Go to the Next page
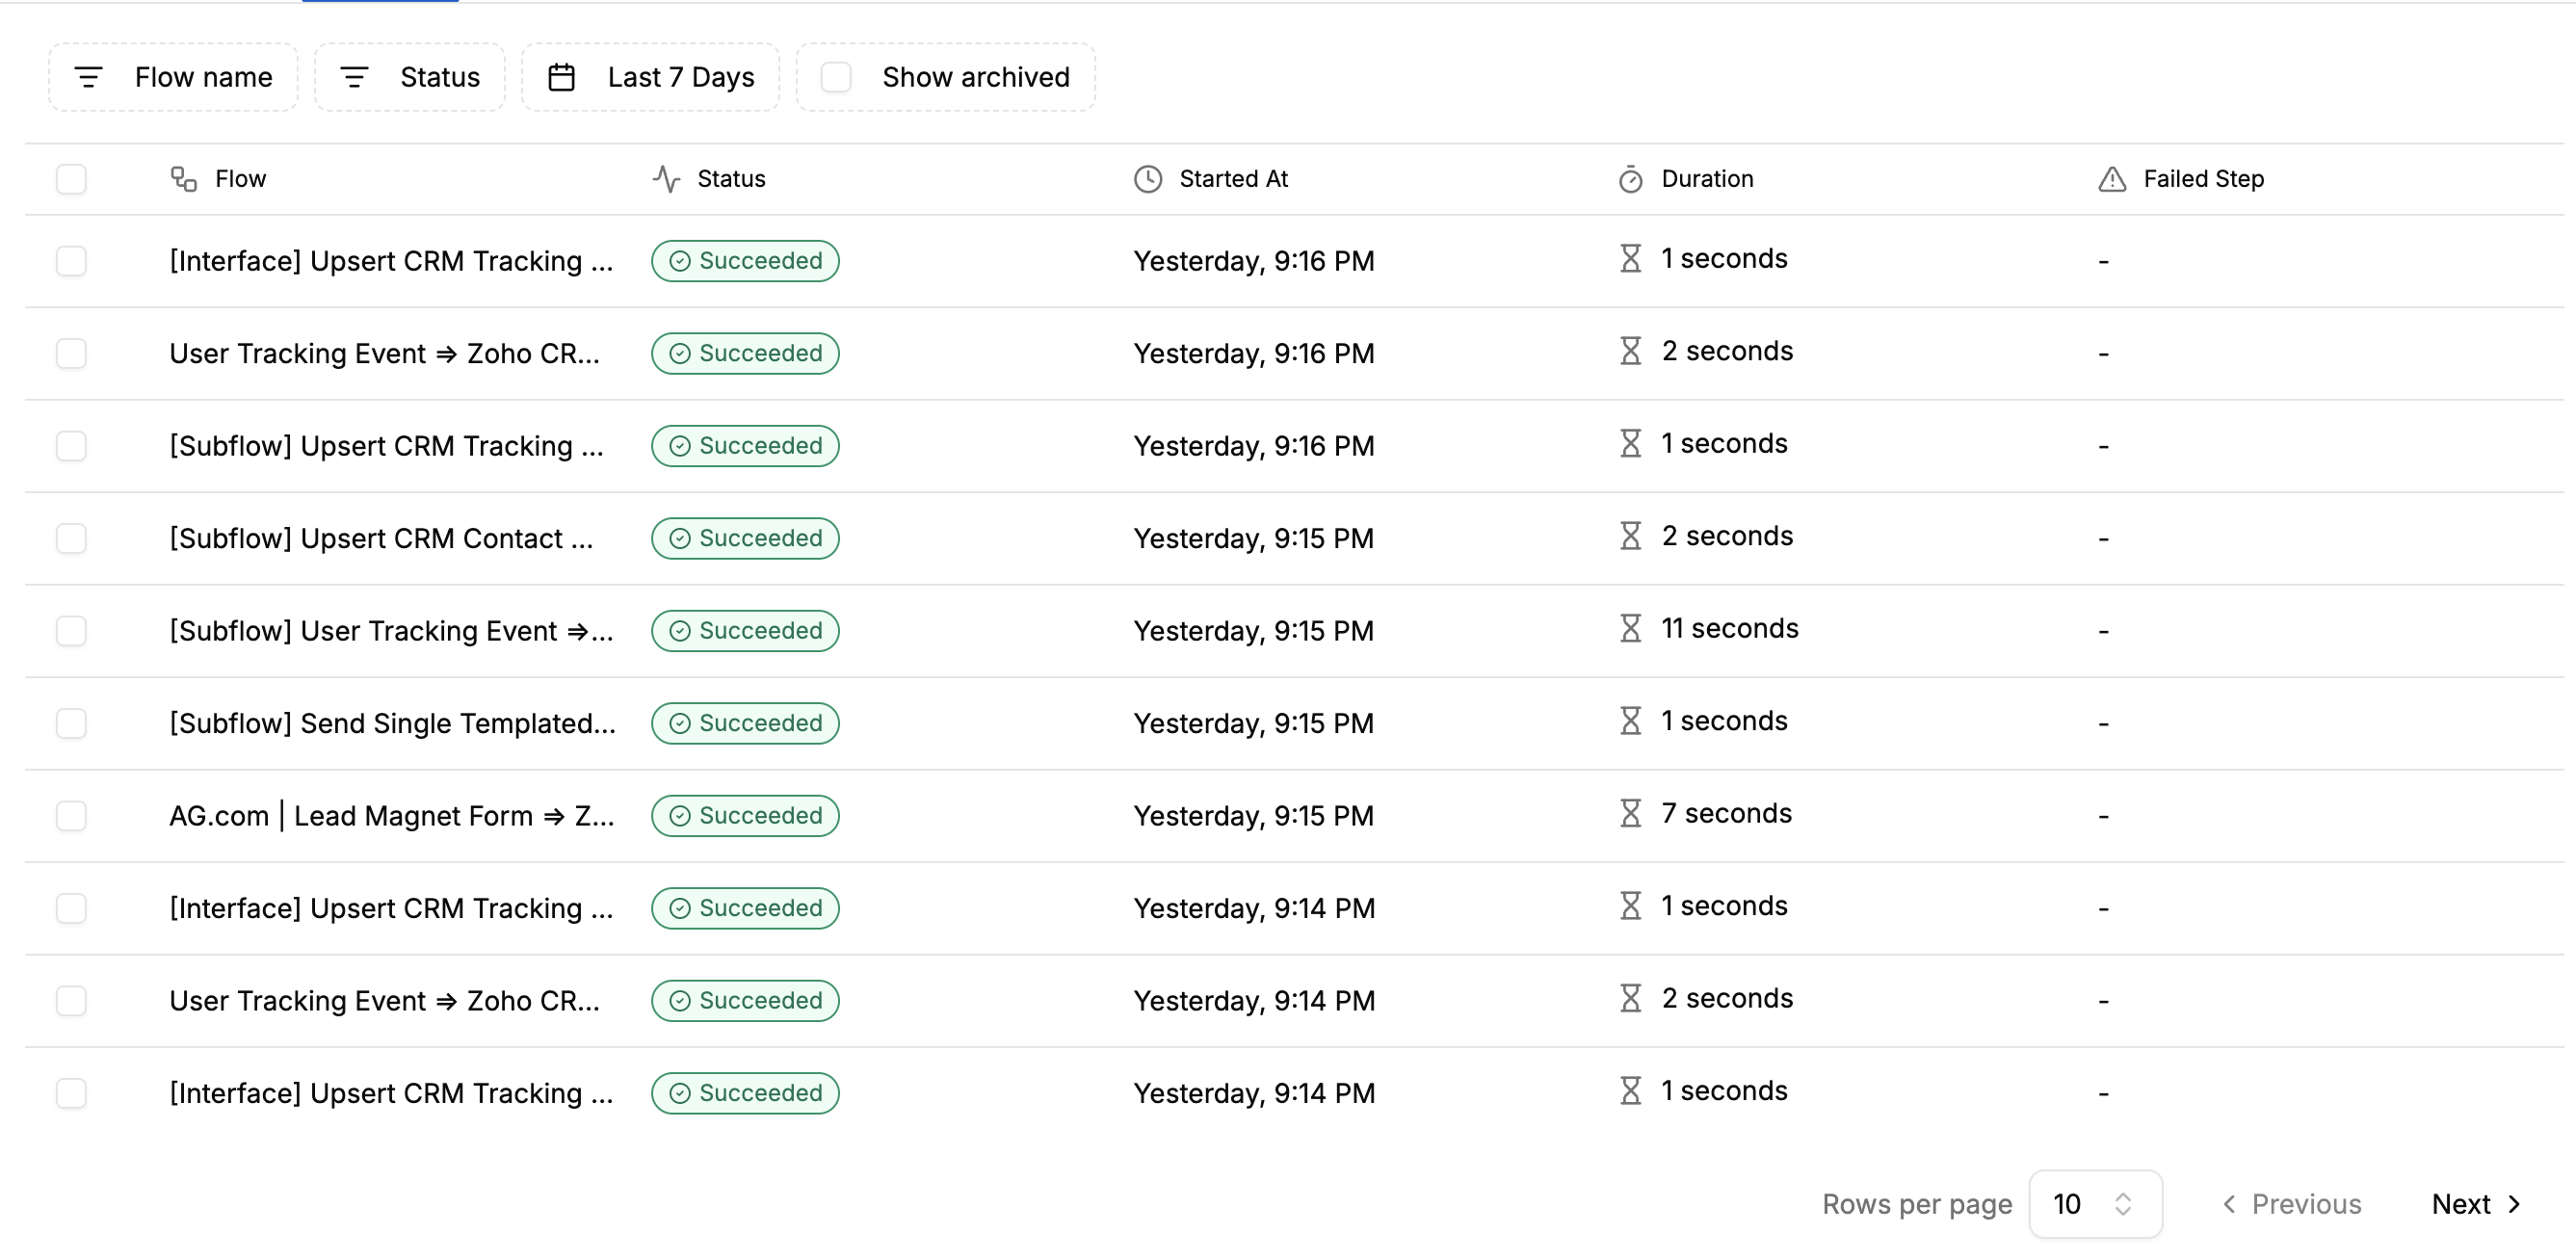Viewport: 2576px width, 1260px height. coord(2475,1204)
